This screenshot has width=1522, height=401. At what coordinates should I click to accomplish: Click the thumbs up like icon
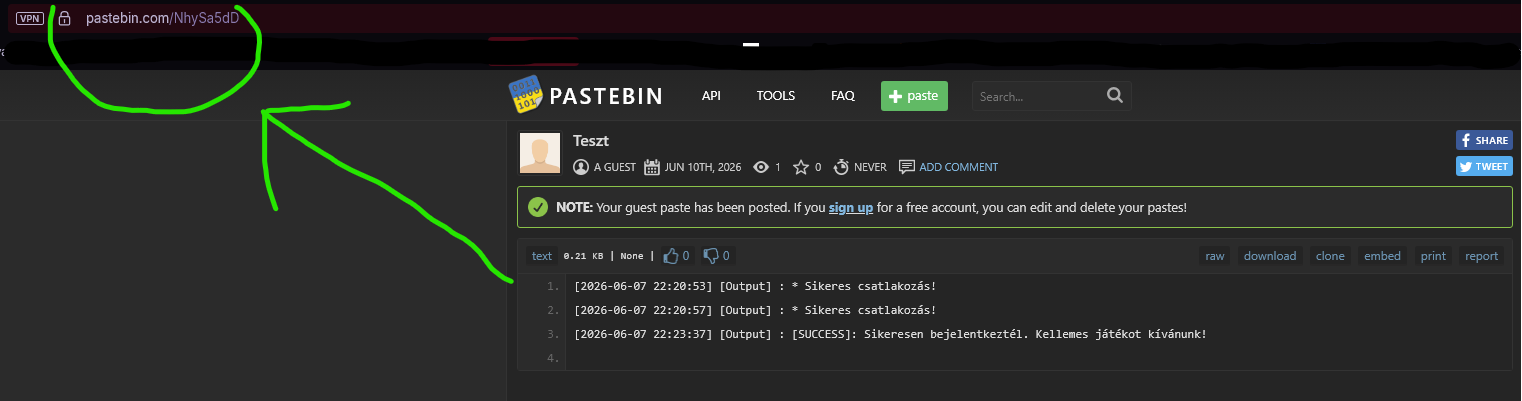click(670, 256)
